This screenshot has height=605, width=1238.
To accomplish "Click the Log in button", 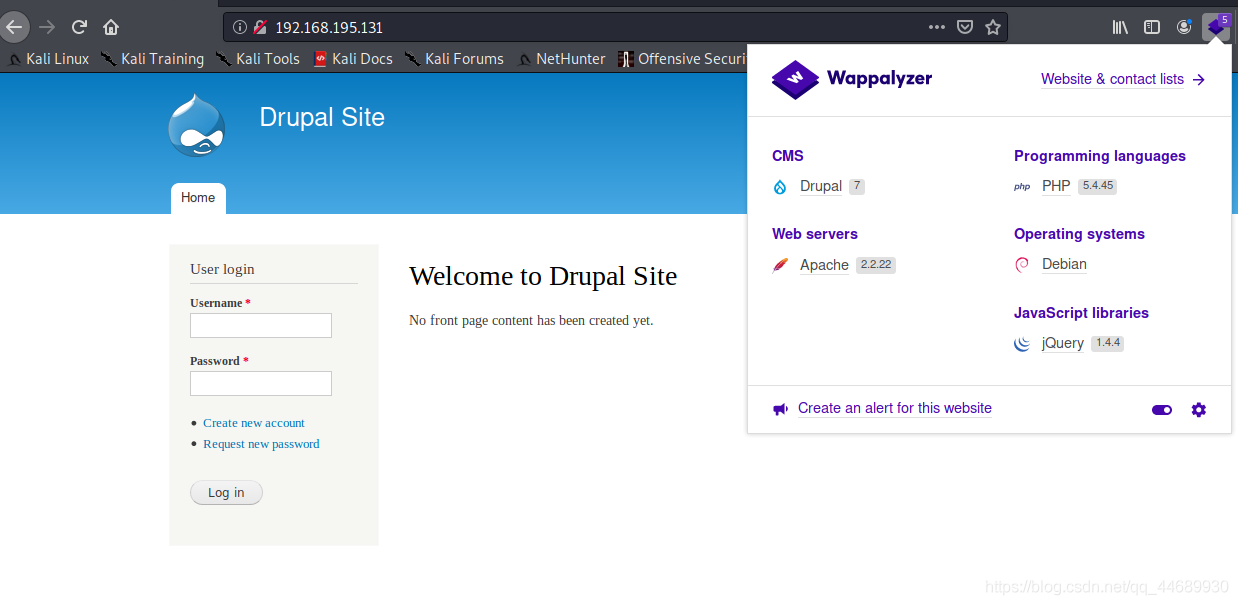I will 226,492.
